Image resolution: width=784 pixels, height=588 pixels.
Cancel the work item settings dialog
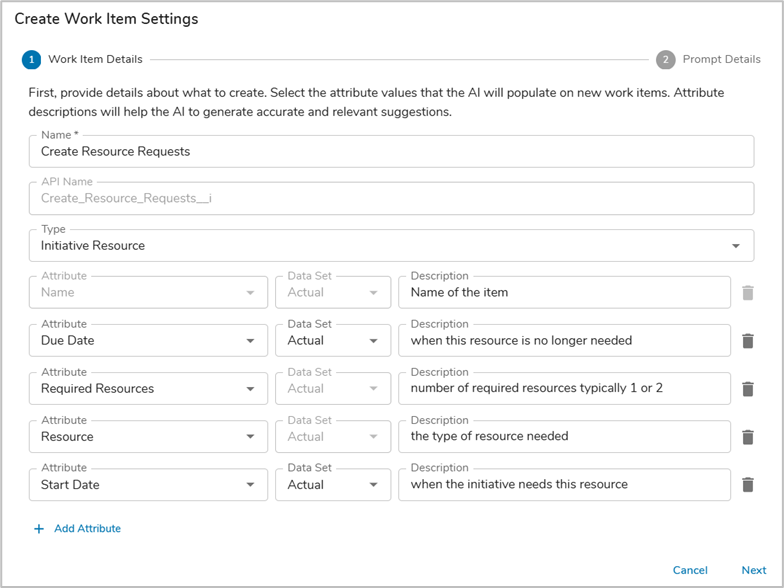click(x=690, y=570)
